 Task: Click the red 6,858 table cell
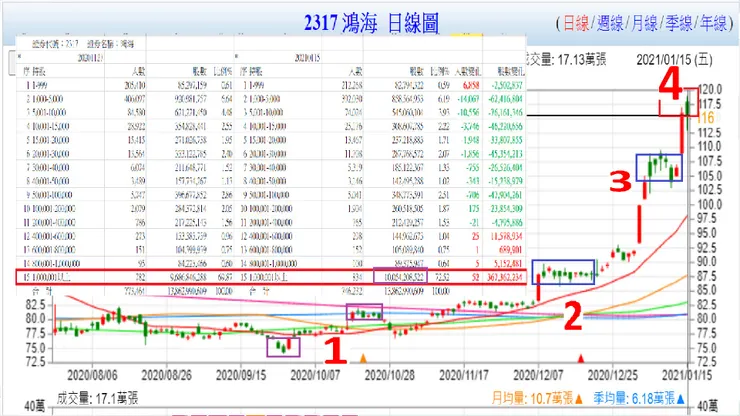pyautogui.click(x=471, y=85)
